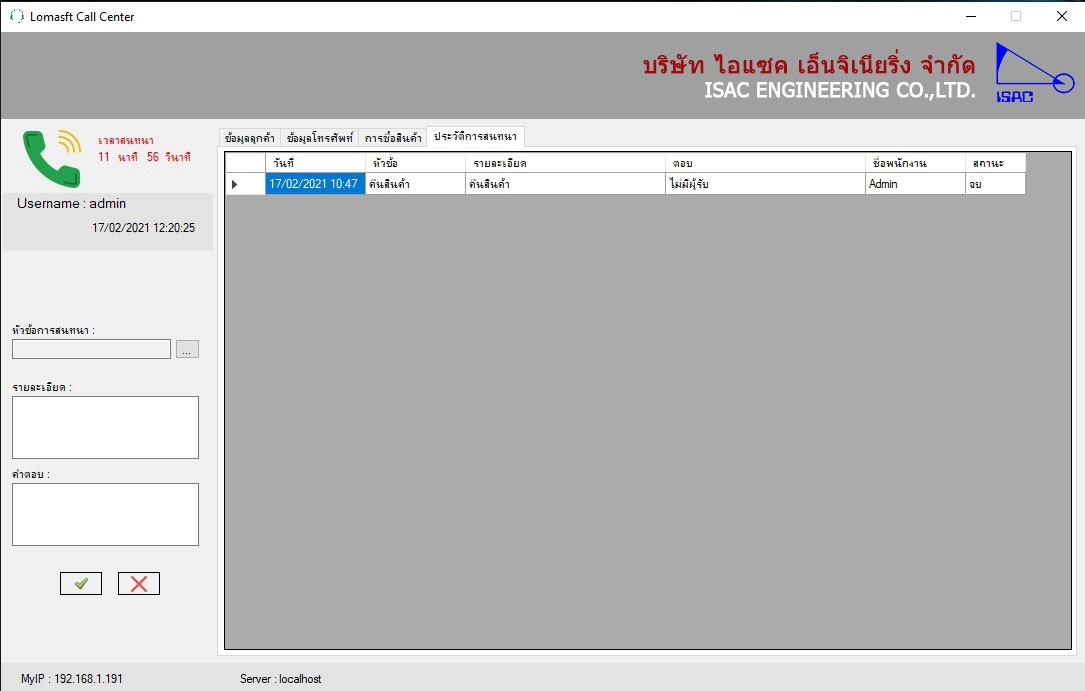Open the การซื้อสินค้า tab

[392, 138]
